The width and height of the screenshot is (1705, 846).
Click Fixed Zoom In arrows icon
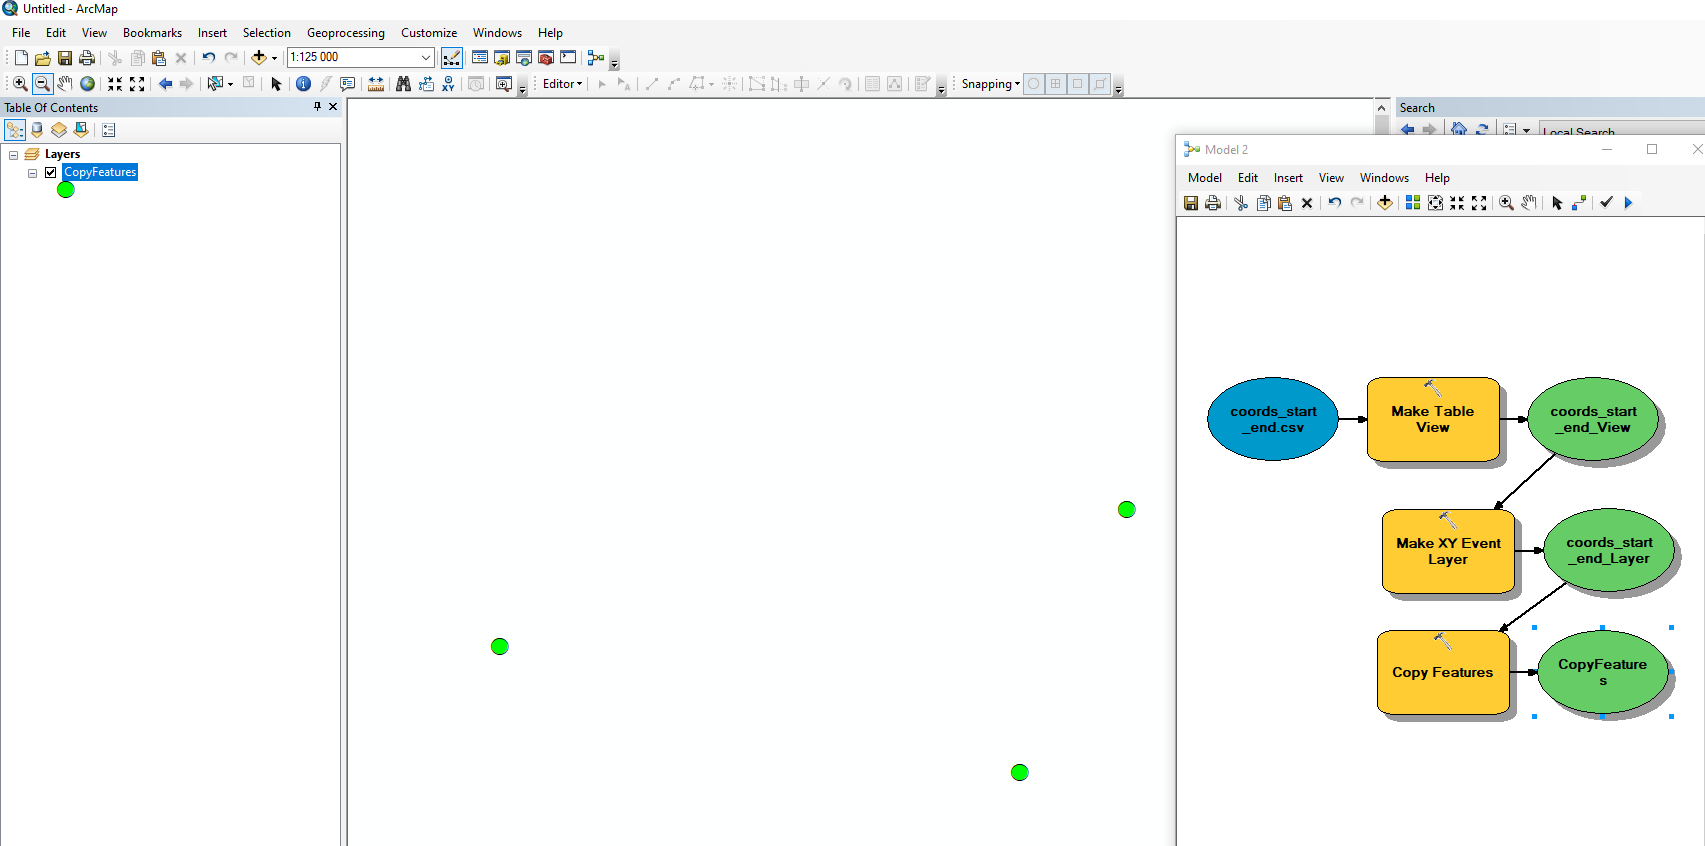coord(115,84)
